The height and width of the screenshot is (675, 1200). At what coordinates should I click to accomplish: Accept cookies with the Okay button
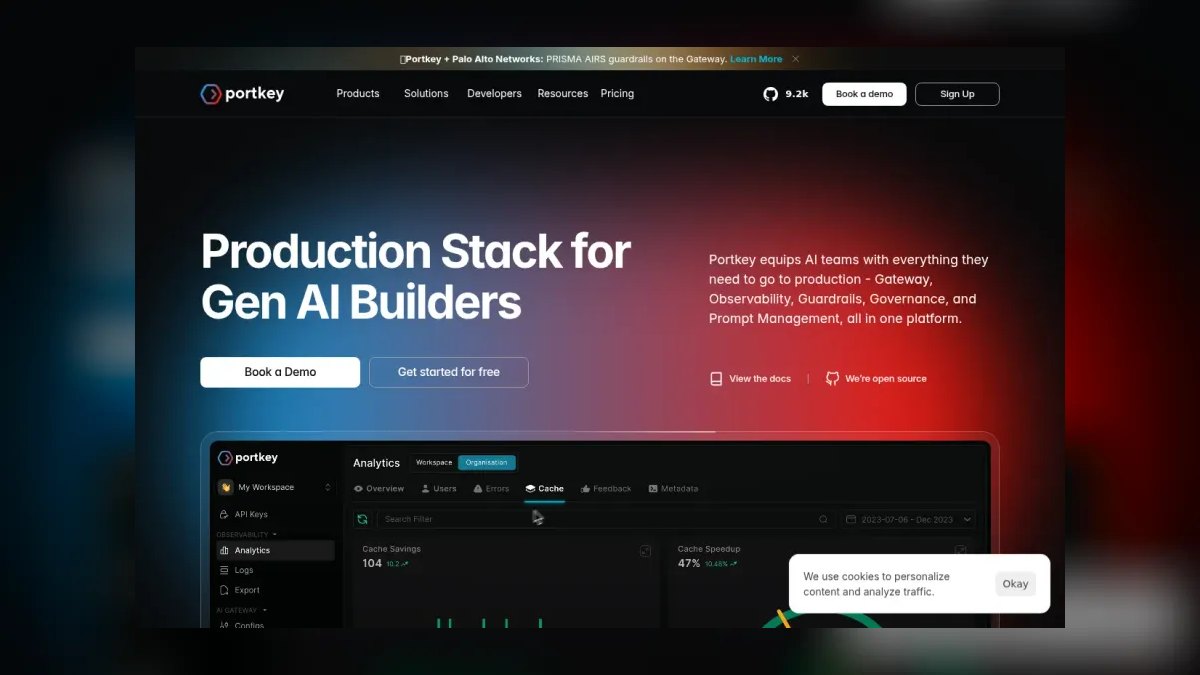(1015, 584)
